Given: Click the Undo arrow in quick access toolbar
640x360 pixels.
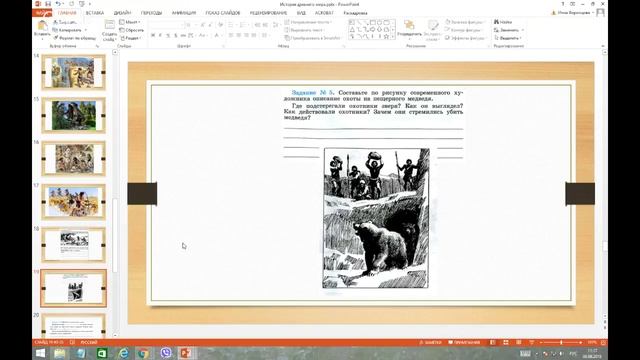Looking at the screenshot, I should (x=58, y=4).
